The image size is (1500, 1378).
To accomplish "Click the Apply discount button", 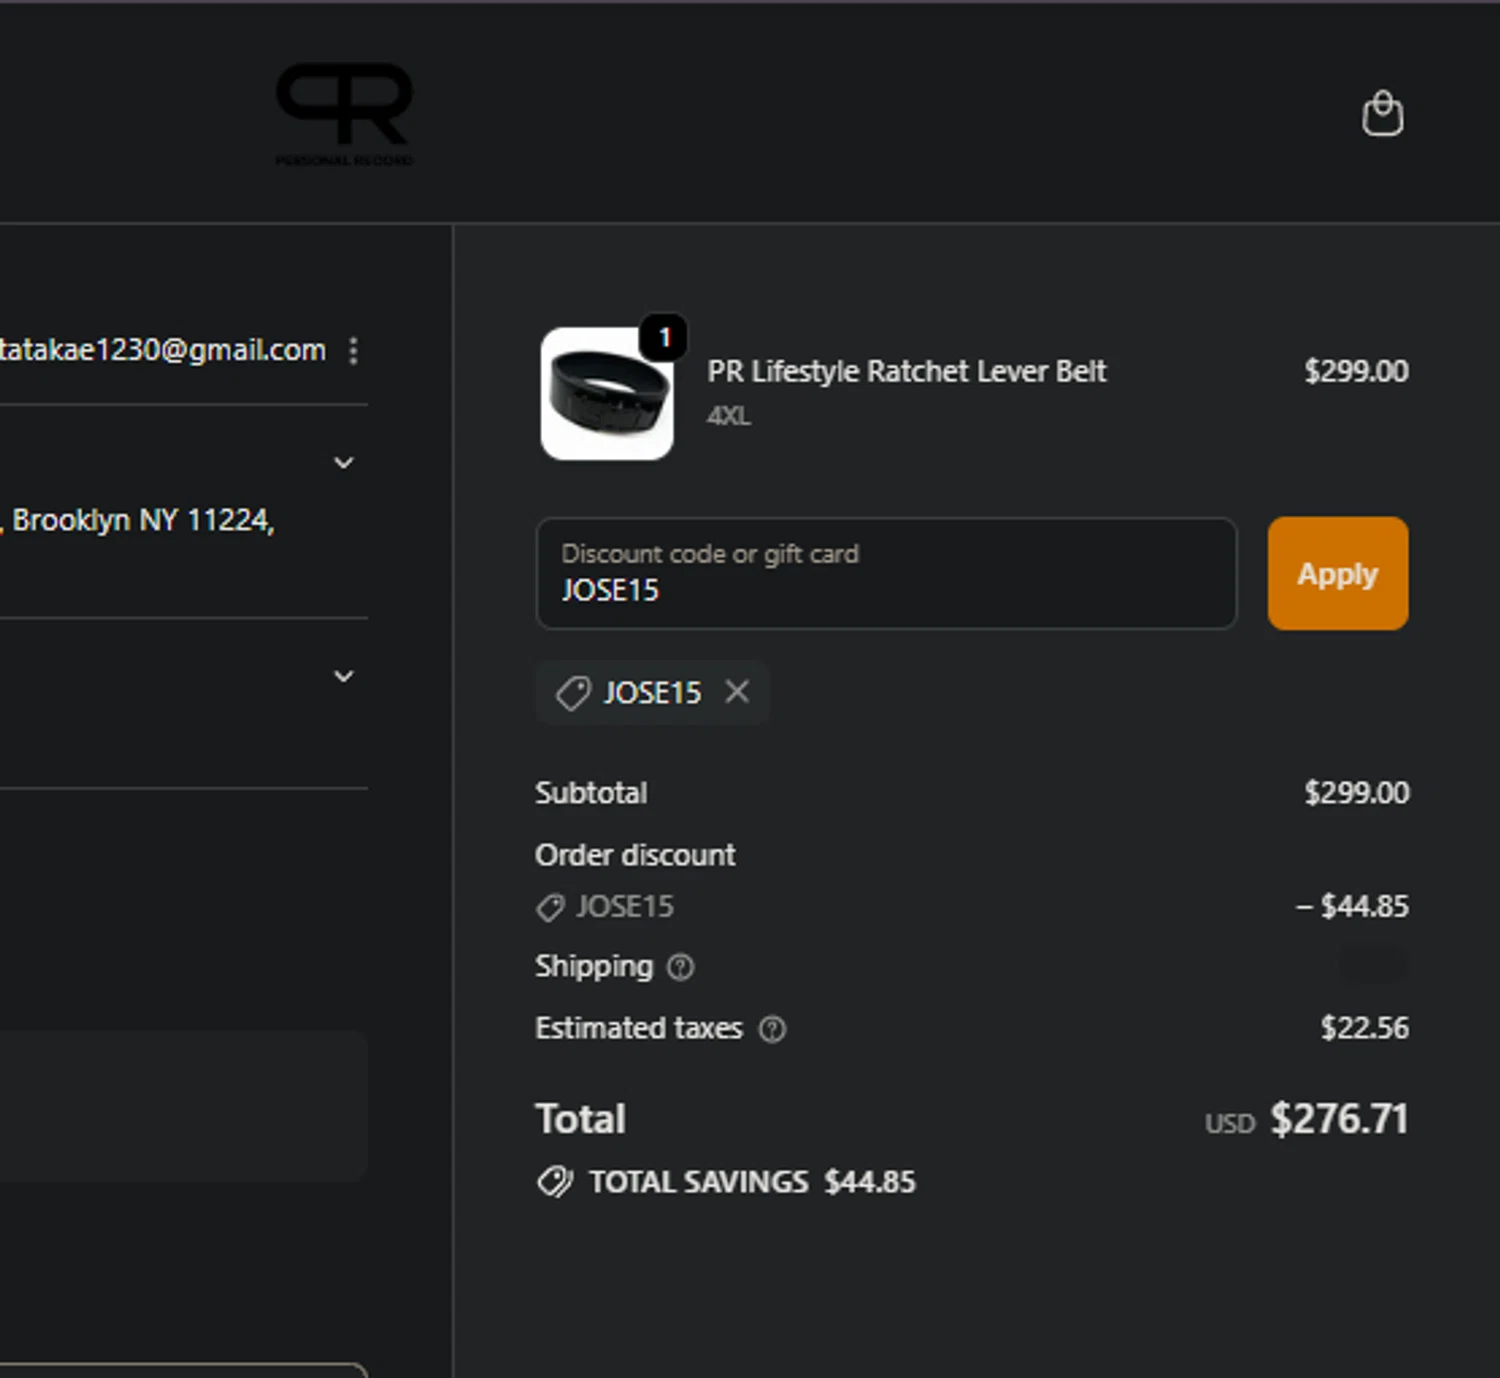I will [x=1337, y=573].
